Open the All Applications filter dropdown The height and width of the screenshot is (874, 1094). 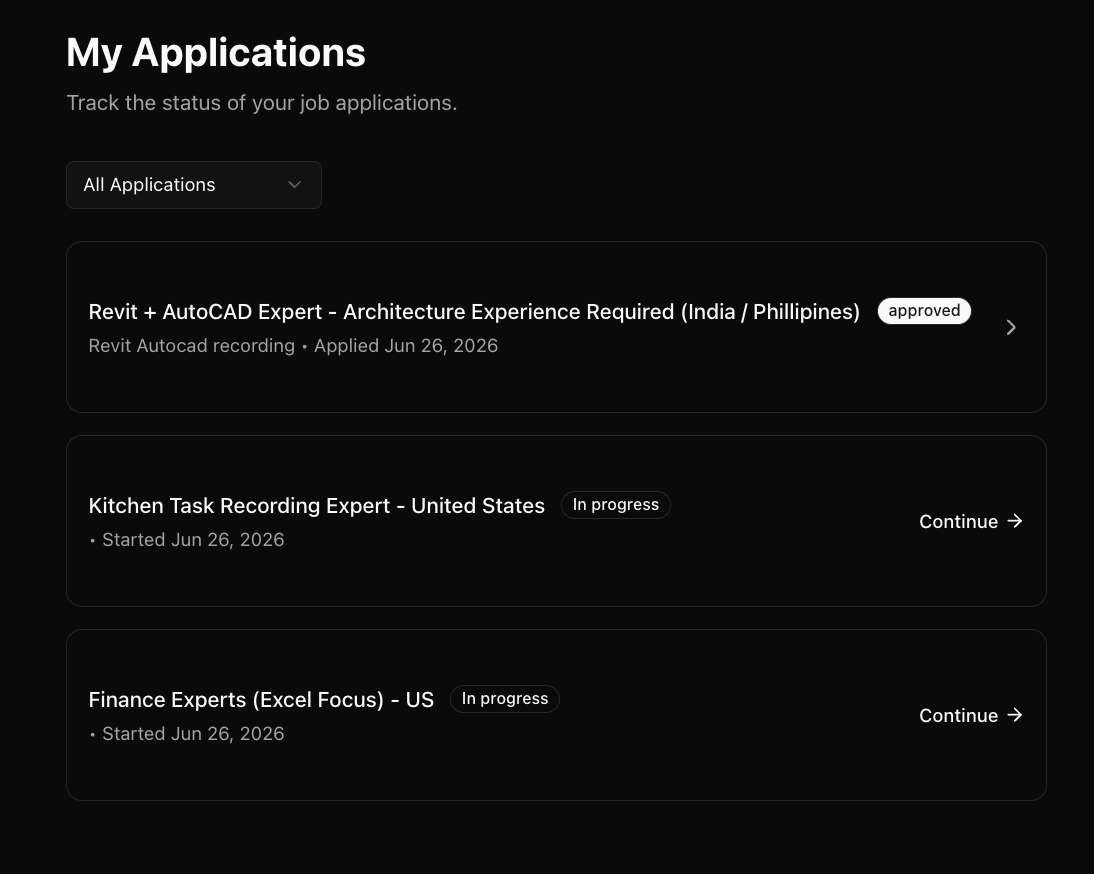(x=194, y=185)
